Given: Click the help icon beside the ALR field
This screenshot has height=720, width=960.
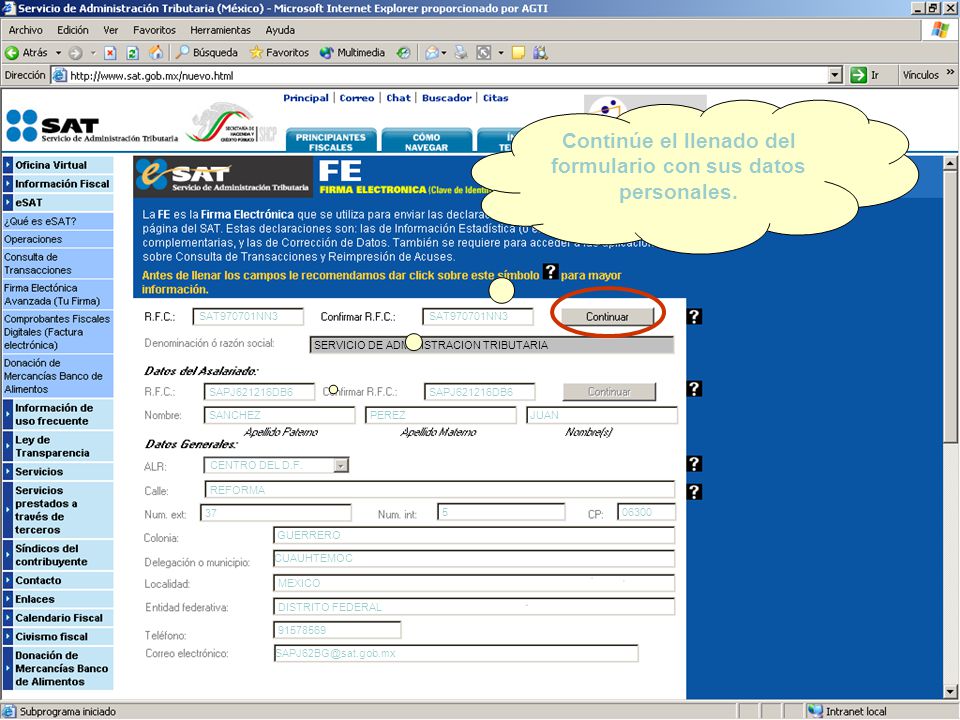Looking at the screenshot, I should (694, 463).
